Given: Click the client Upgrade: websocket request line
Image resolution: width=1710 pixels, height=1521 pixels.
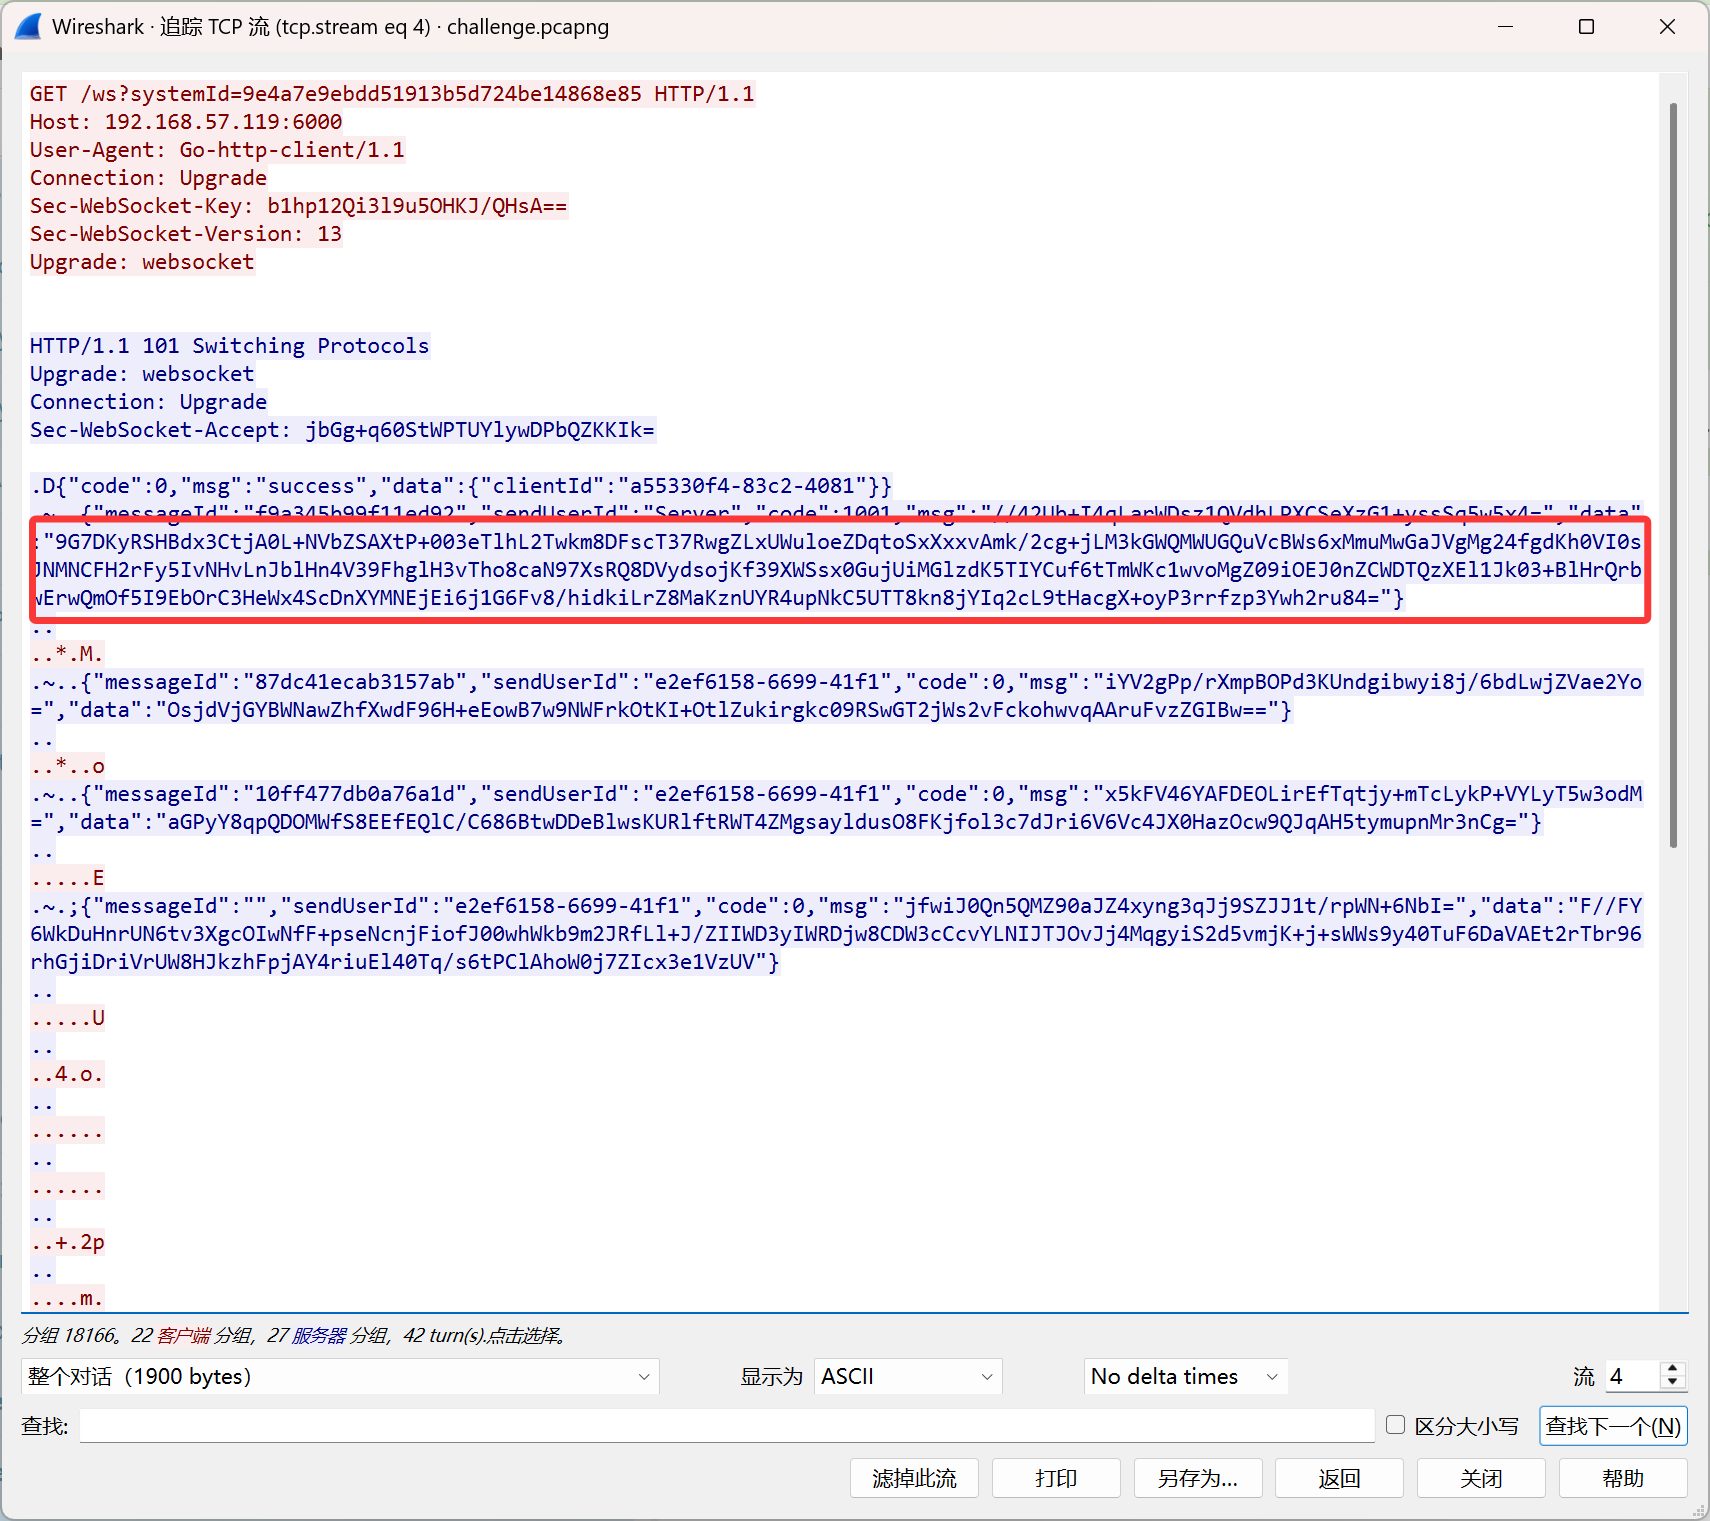Looking at the screenshot, I should point(142,262).
